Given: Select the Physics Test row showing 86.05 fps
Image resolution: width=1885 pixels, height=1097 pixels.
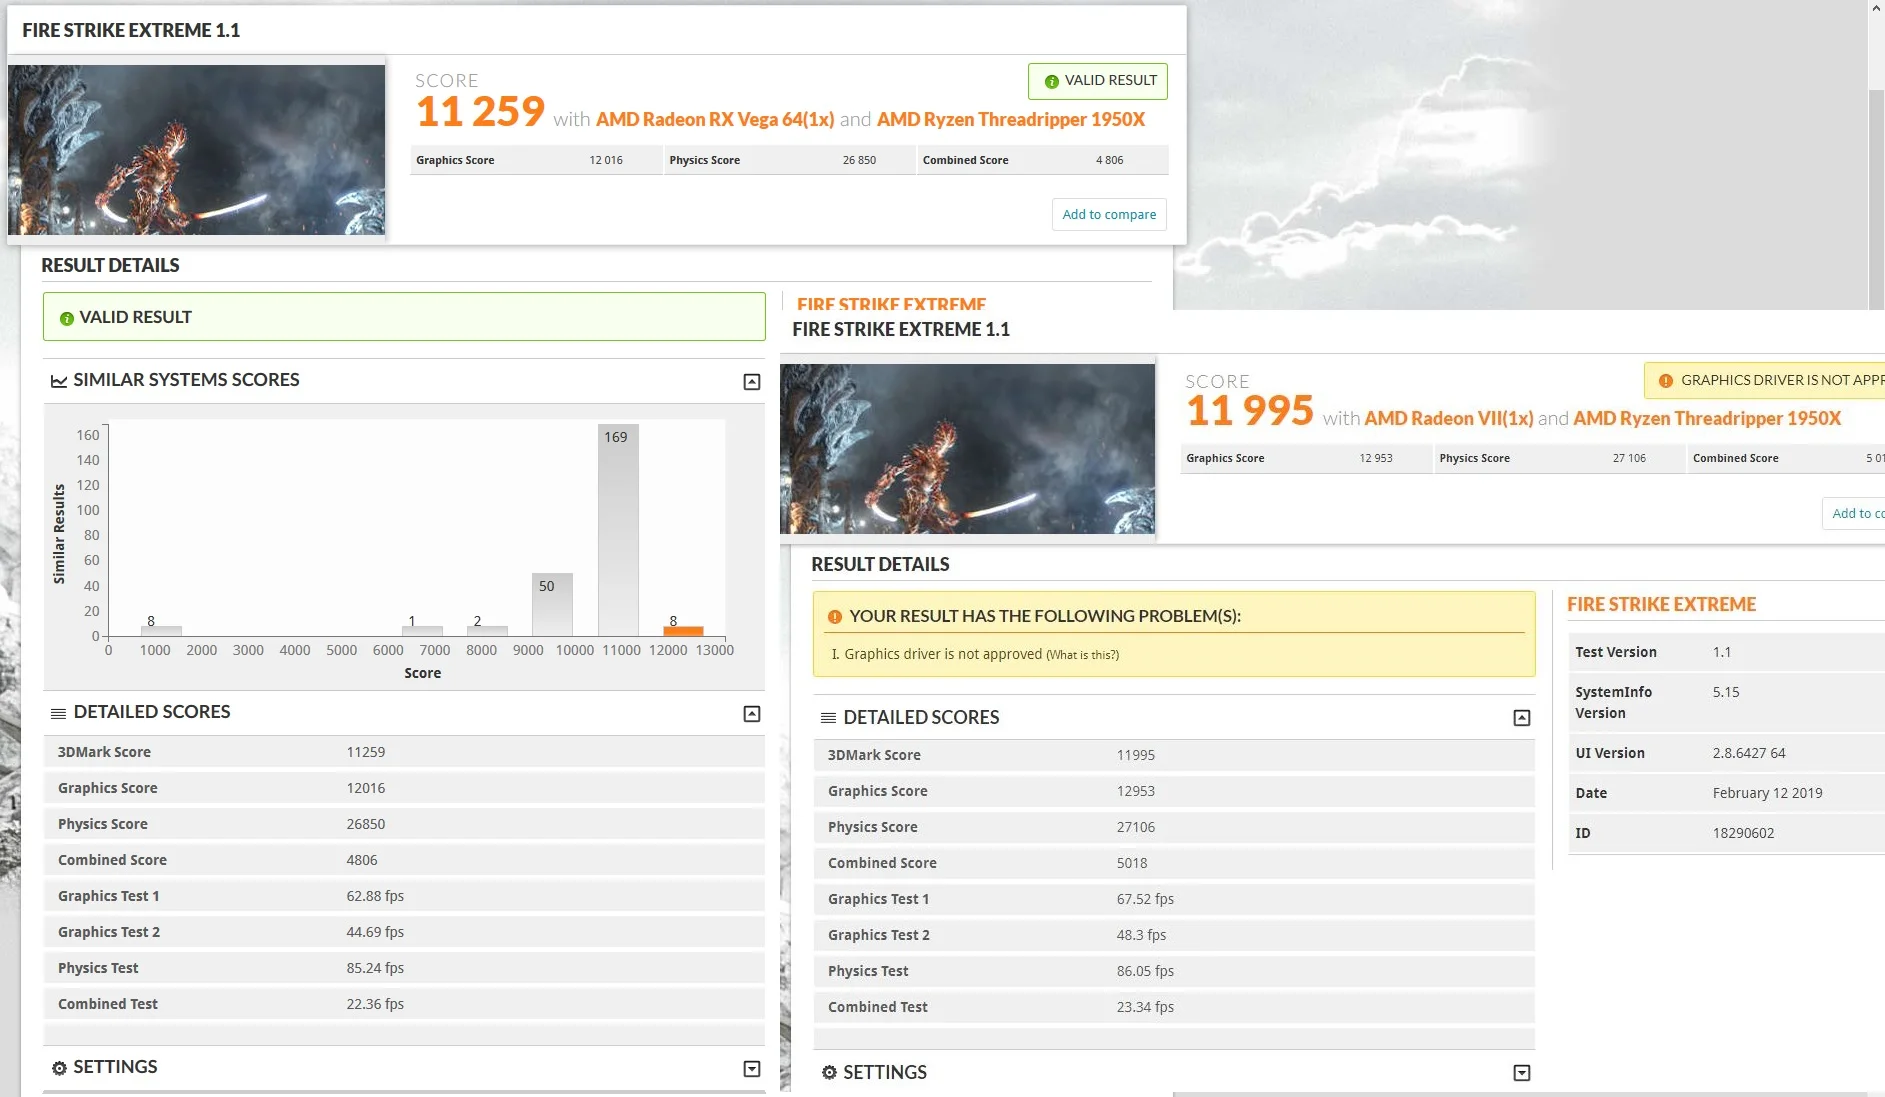Looking at the screenshot, I should coord(1174,971).
